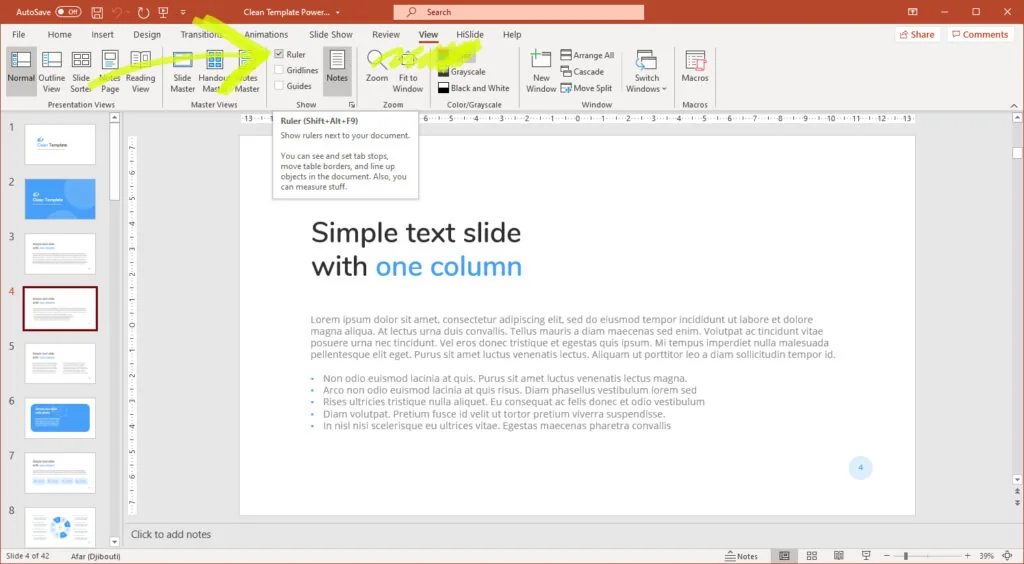Open the Help tab

coord(512,35)
